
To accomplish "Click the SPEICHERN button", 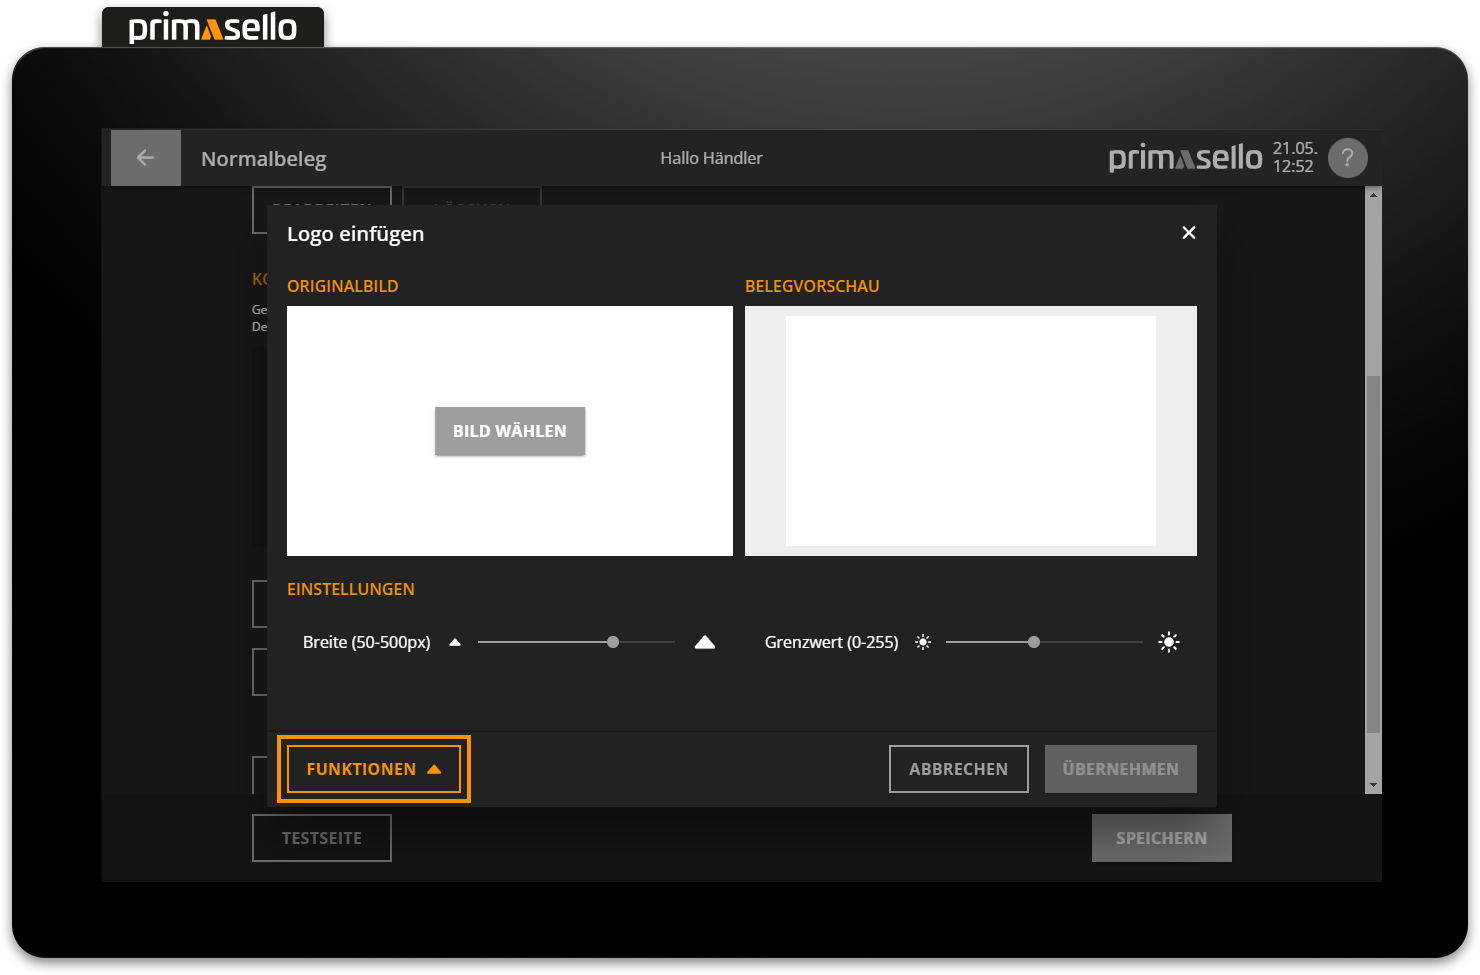I will (1161, 838).
